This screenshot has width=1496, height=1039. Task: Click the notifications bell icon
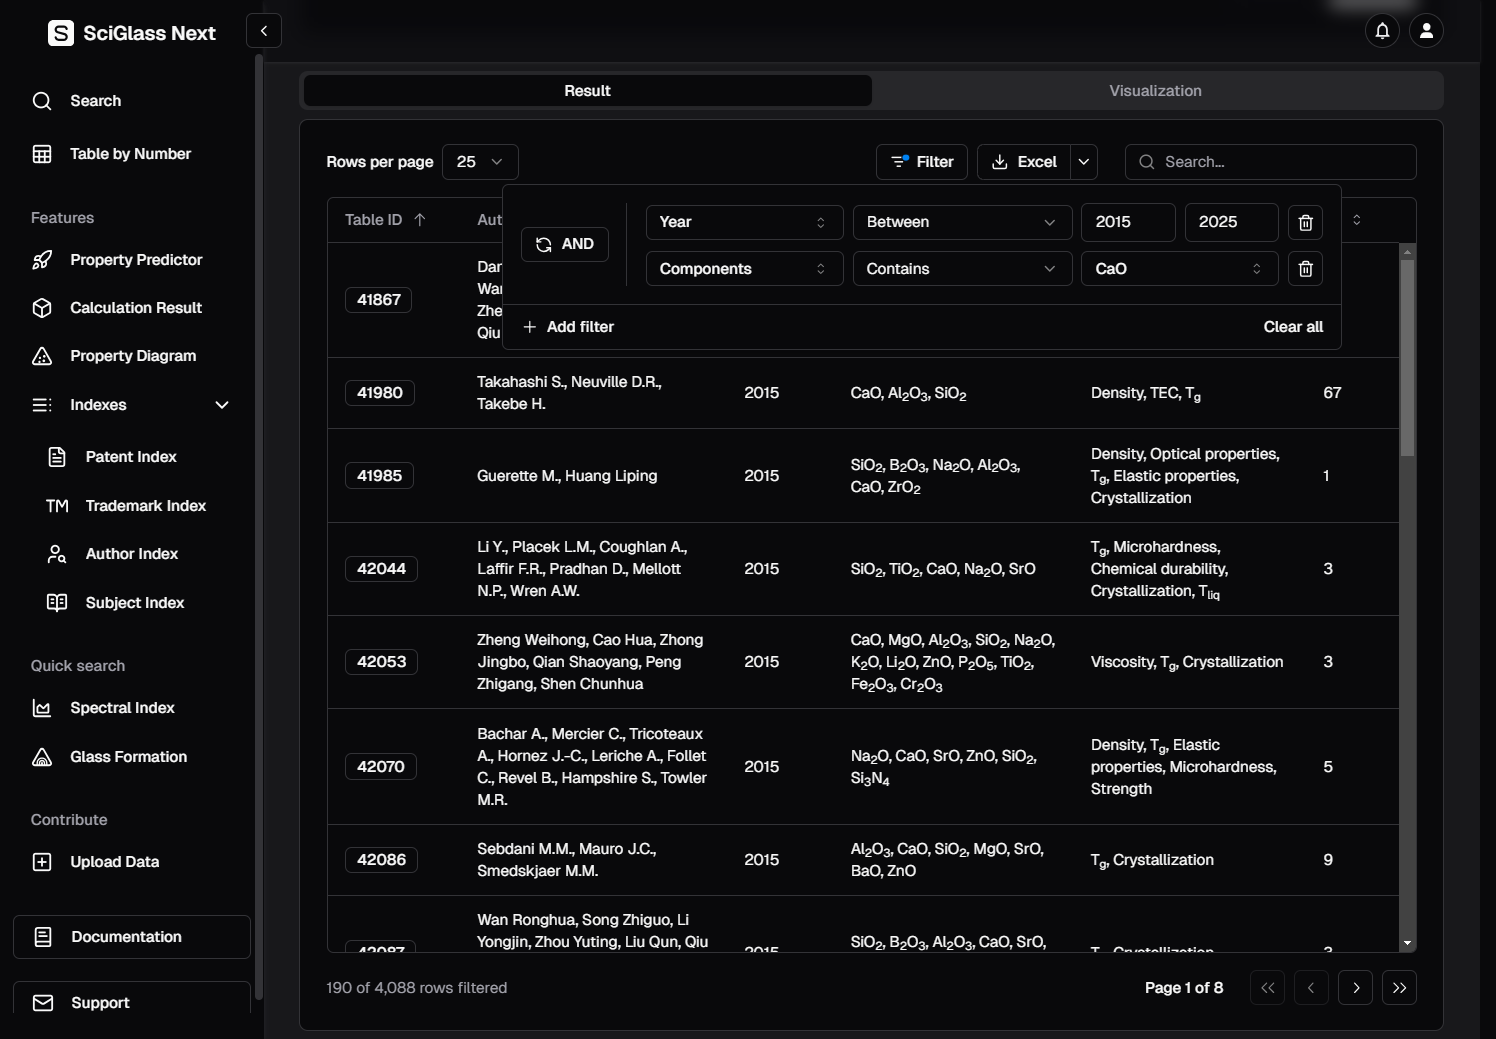[x=1382, y=31]
